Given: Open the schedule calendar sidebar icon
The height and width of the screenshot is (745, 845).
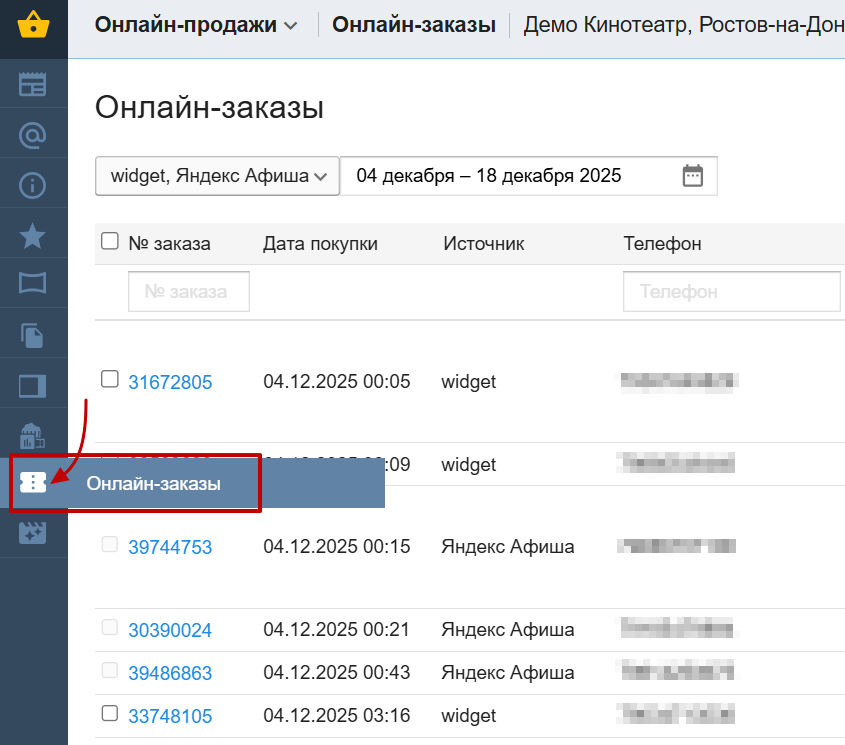Looking at the screenshot, I should (33, 84).
